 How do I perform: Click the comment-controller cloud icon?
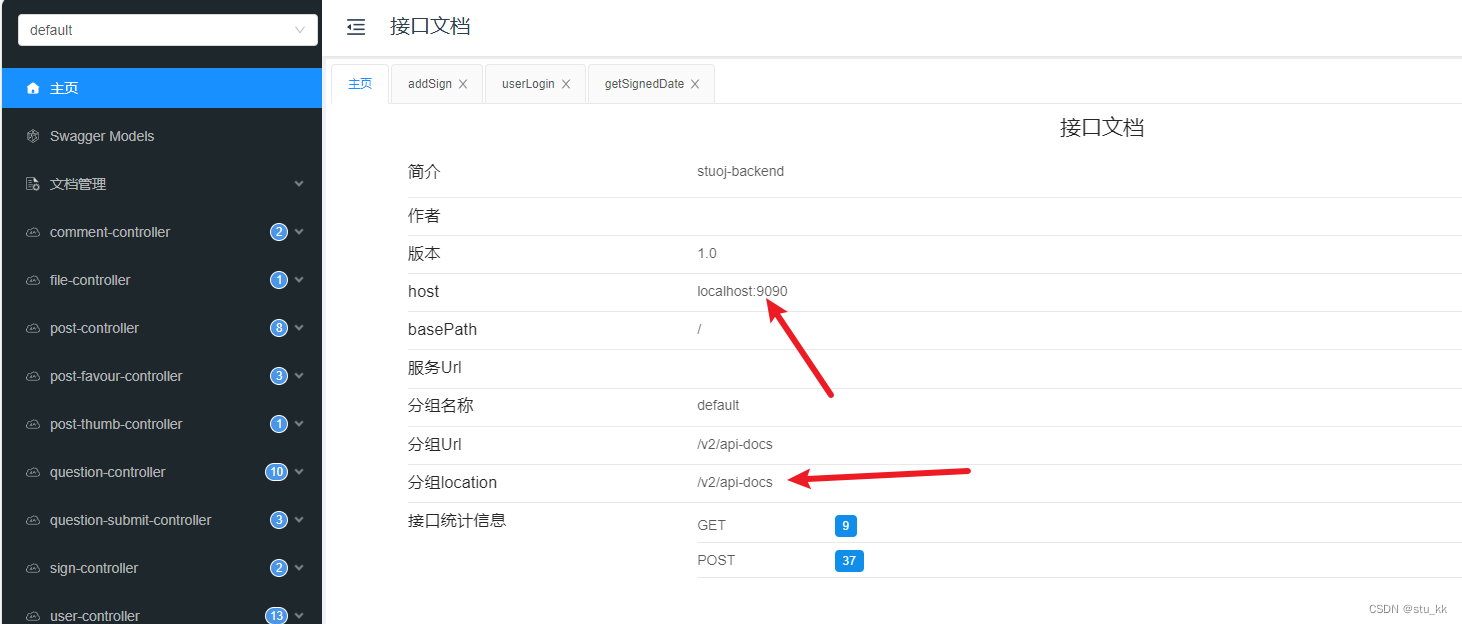click(x=35, y=231)
